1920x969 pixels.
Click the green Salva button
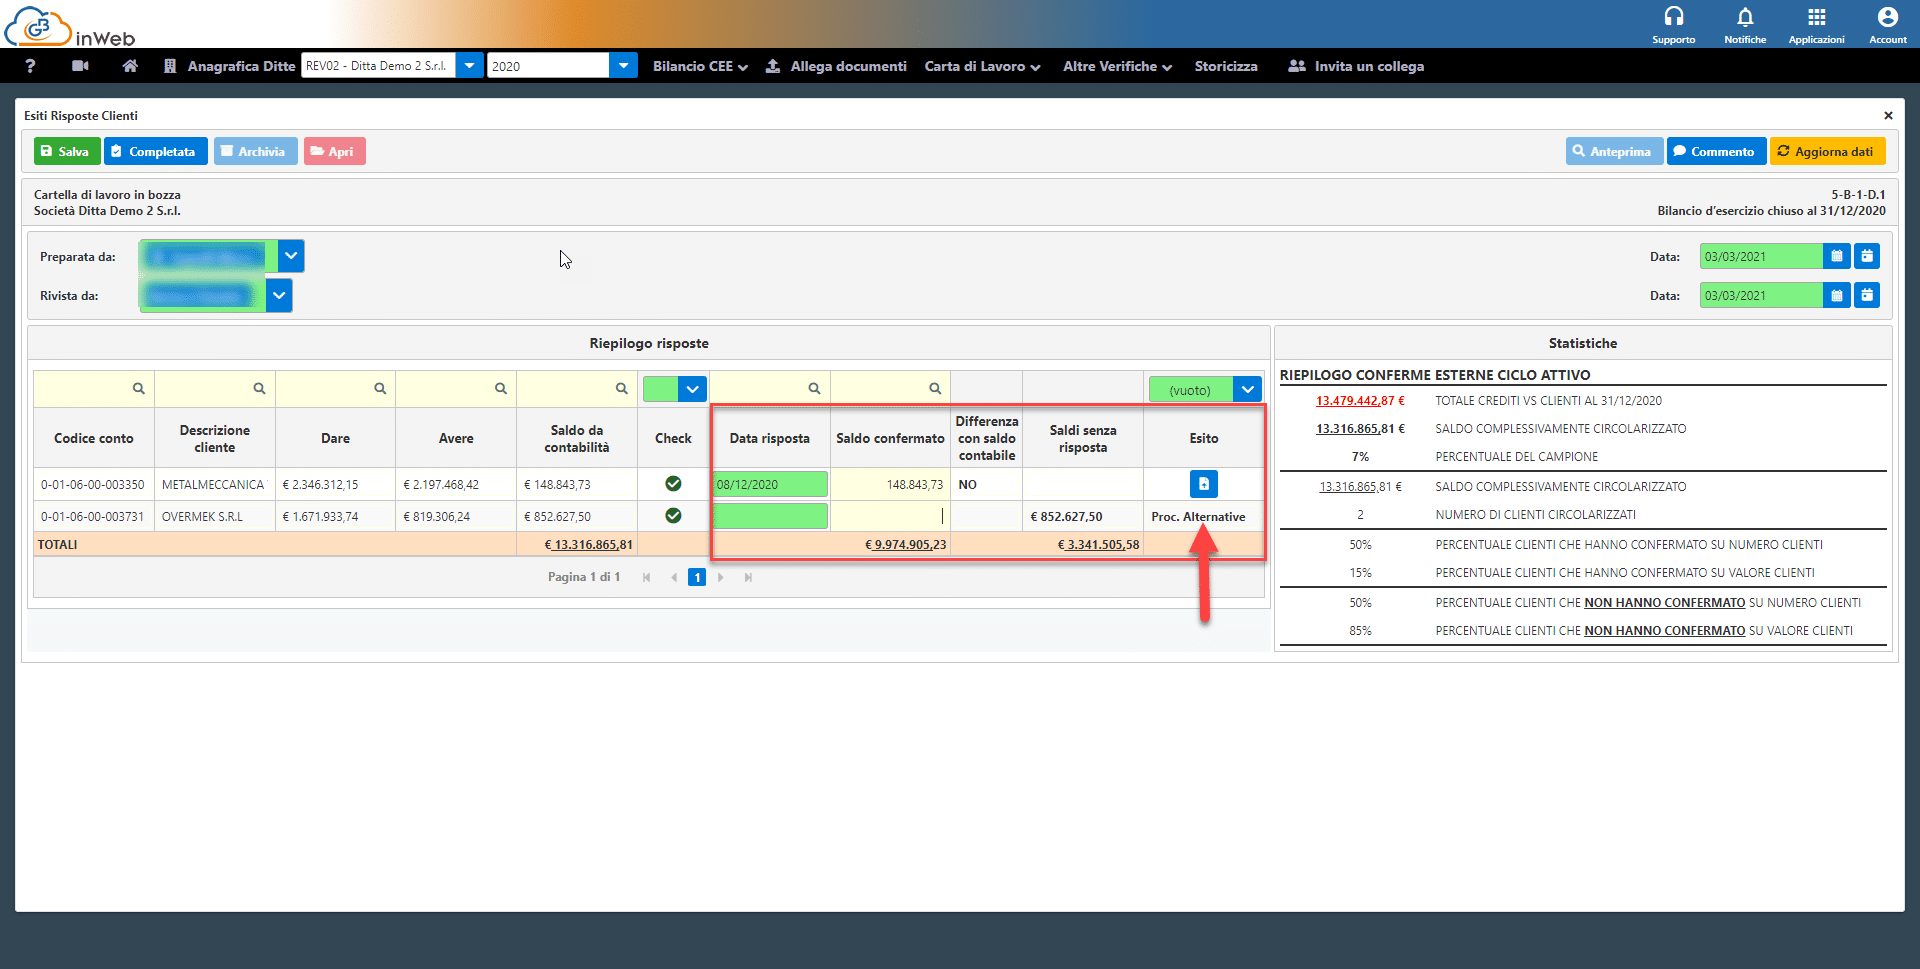[66, 151]
